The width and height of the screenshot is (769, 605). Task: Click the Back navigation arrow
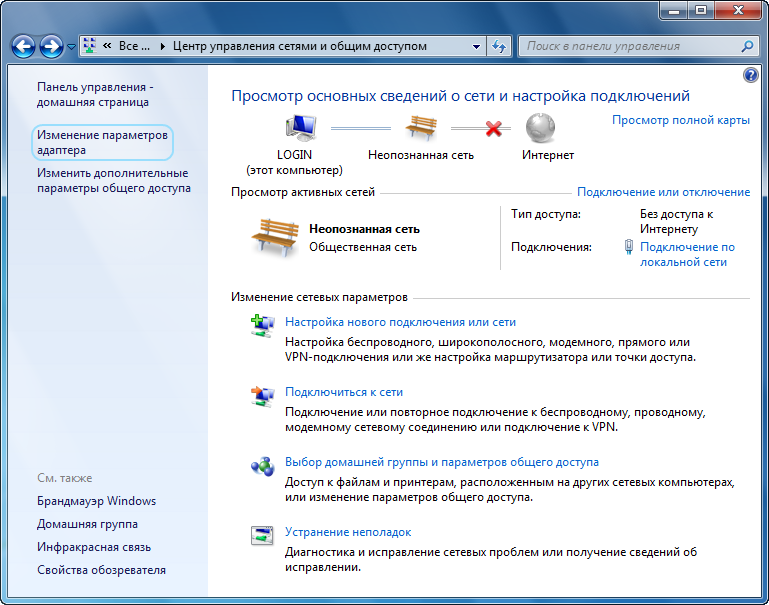[x=23, y=47]
